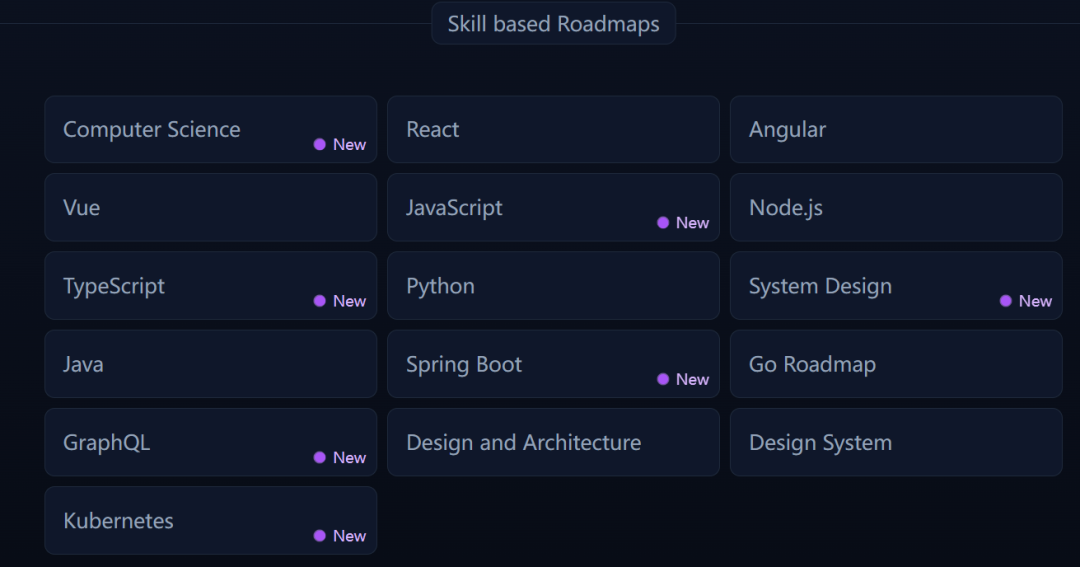Open the System Design roadmap
This screenshot has height=567, width=1080.
895,286
